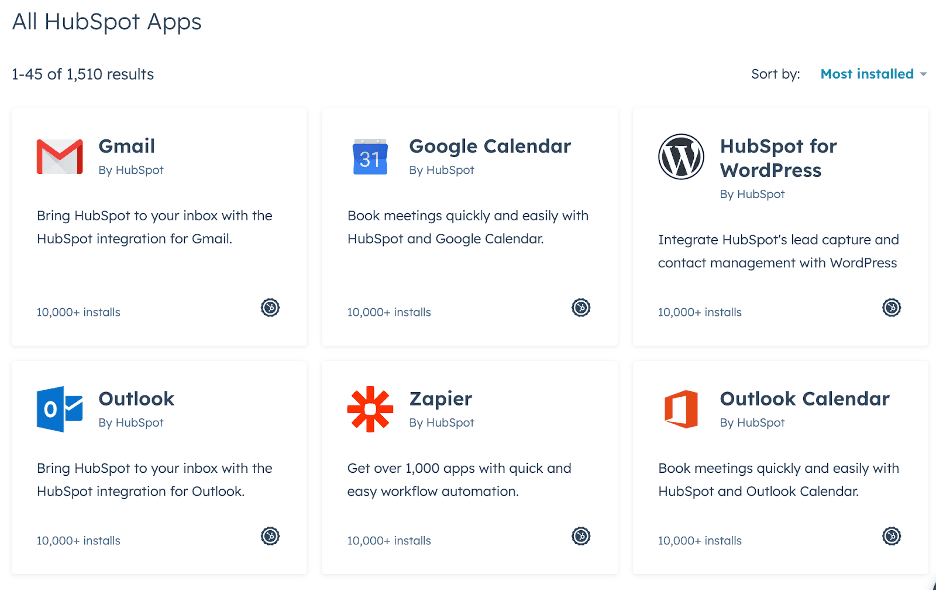Open the Gmail app title link
Screen dimensions: 936x590
tap(126, 146)
